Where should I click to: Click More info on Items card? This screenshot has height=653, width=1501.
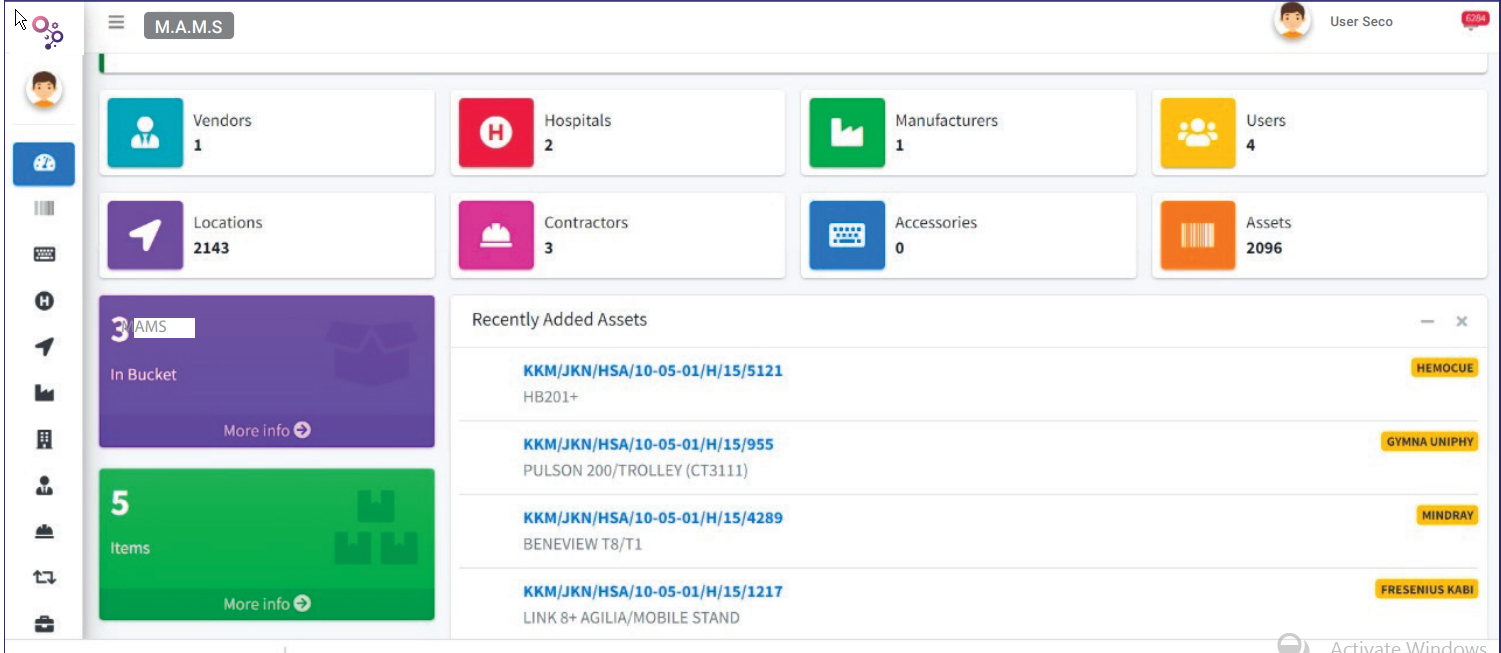pyautogui.click(x=266, y=604)
